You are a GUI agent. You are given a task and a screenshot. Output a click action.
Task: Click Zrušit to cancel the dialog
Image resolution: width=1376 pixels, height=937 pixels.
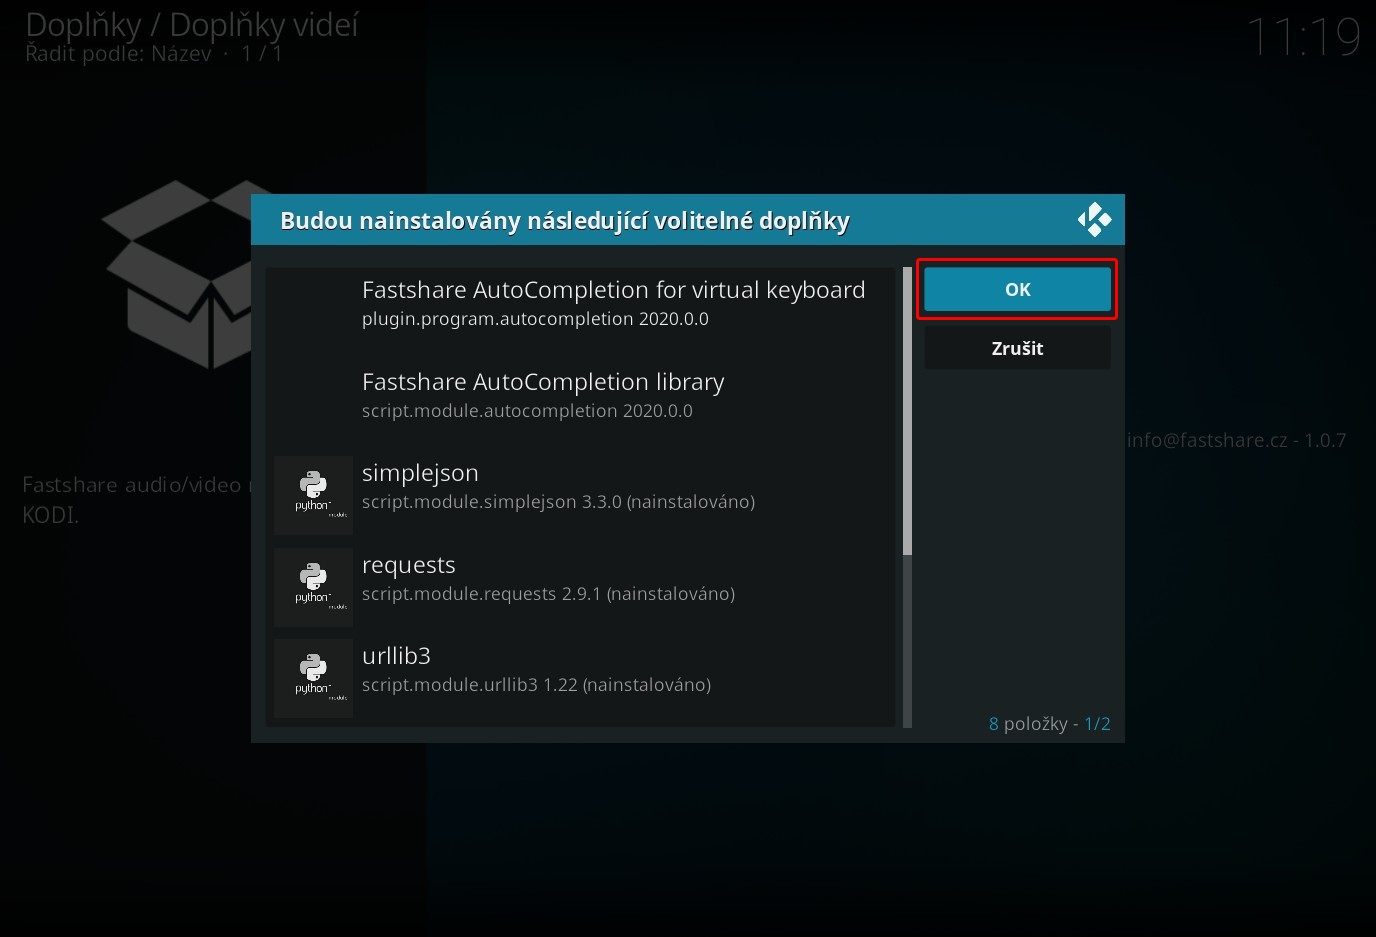tap(1017, 348)
